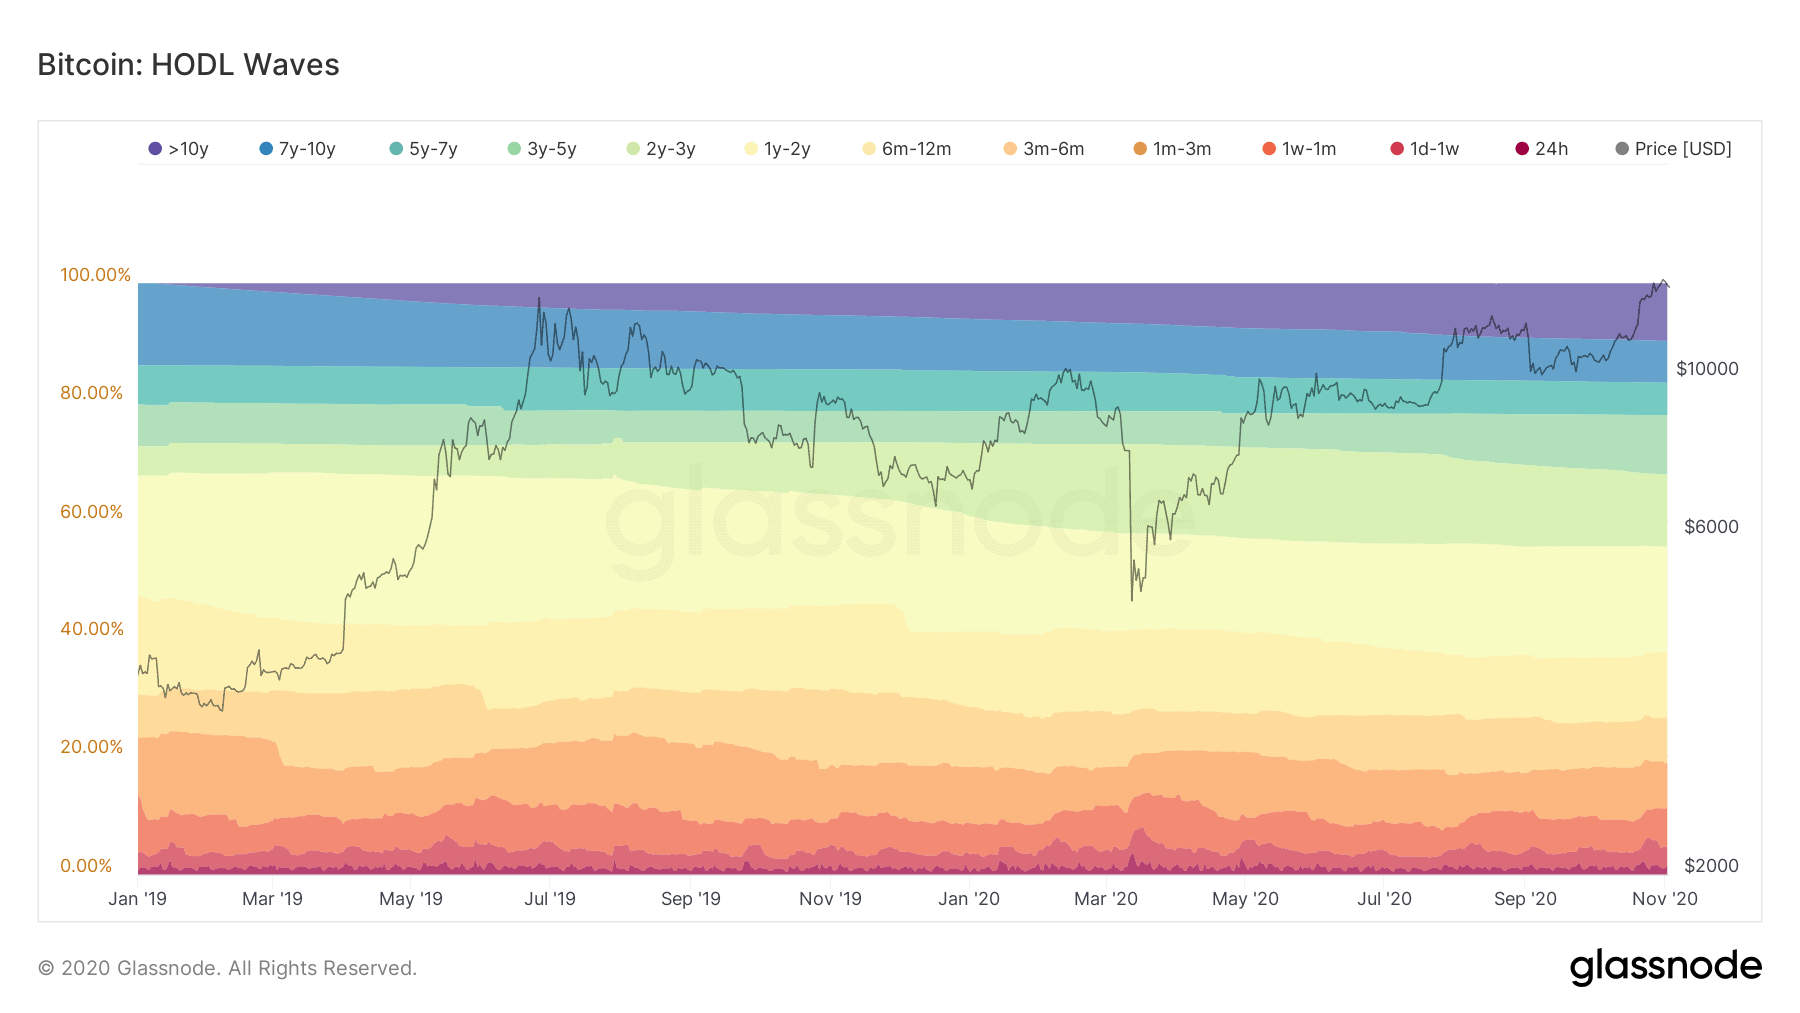The width and height of the screenshot is (1800, 1013).
Task: Toggle the 3m-6m legend series
Action: (1044, 149)
